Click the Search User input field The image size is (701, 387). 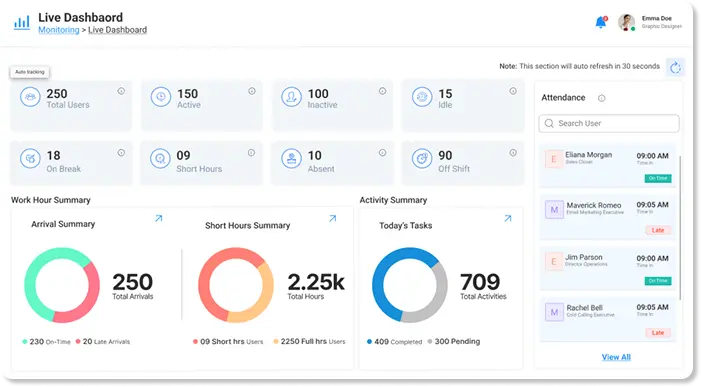pyautogui.click(x=609, y=123)
